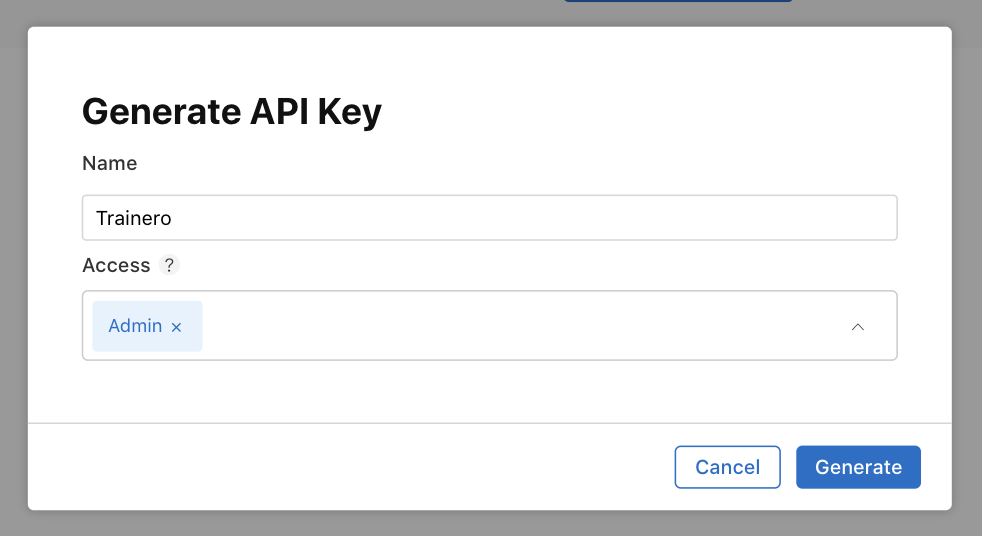Remove the Admin tag with its x
Image resolution: width=982 pixels, height=536 pixels.
tap(177, 327)
